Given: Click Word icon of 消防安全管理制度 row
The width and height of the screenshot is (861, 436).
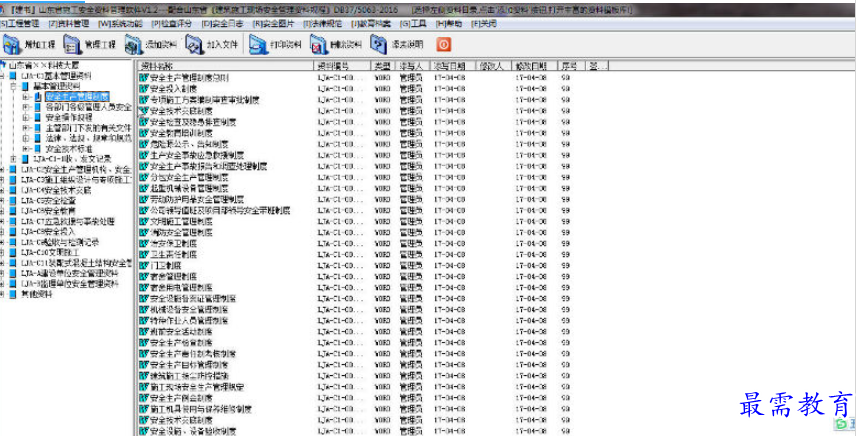Looking at the screenshot, I should point(144,232).
